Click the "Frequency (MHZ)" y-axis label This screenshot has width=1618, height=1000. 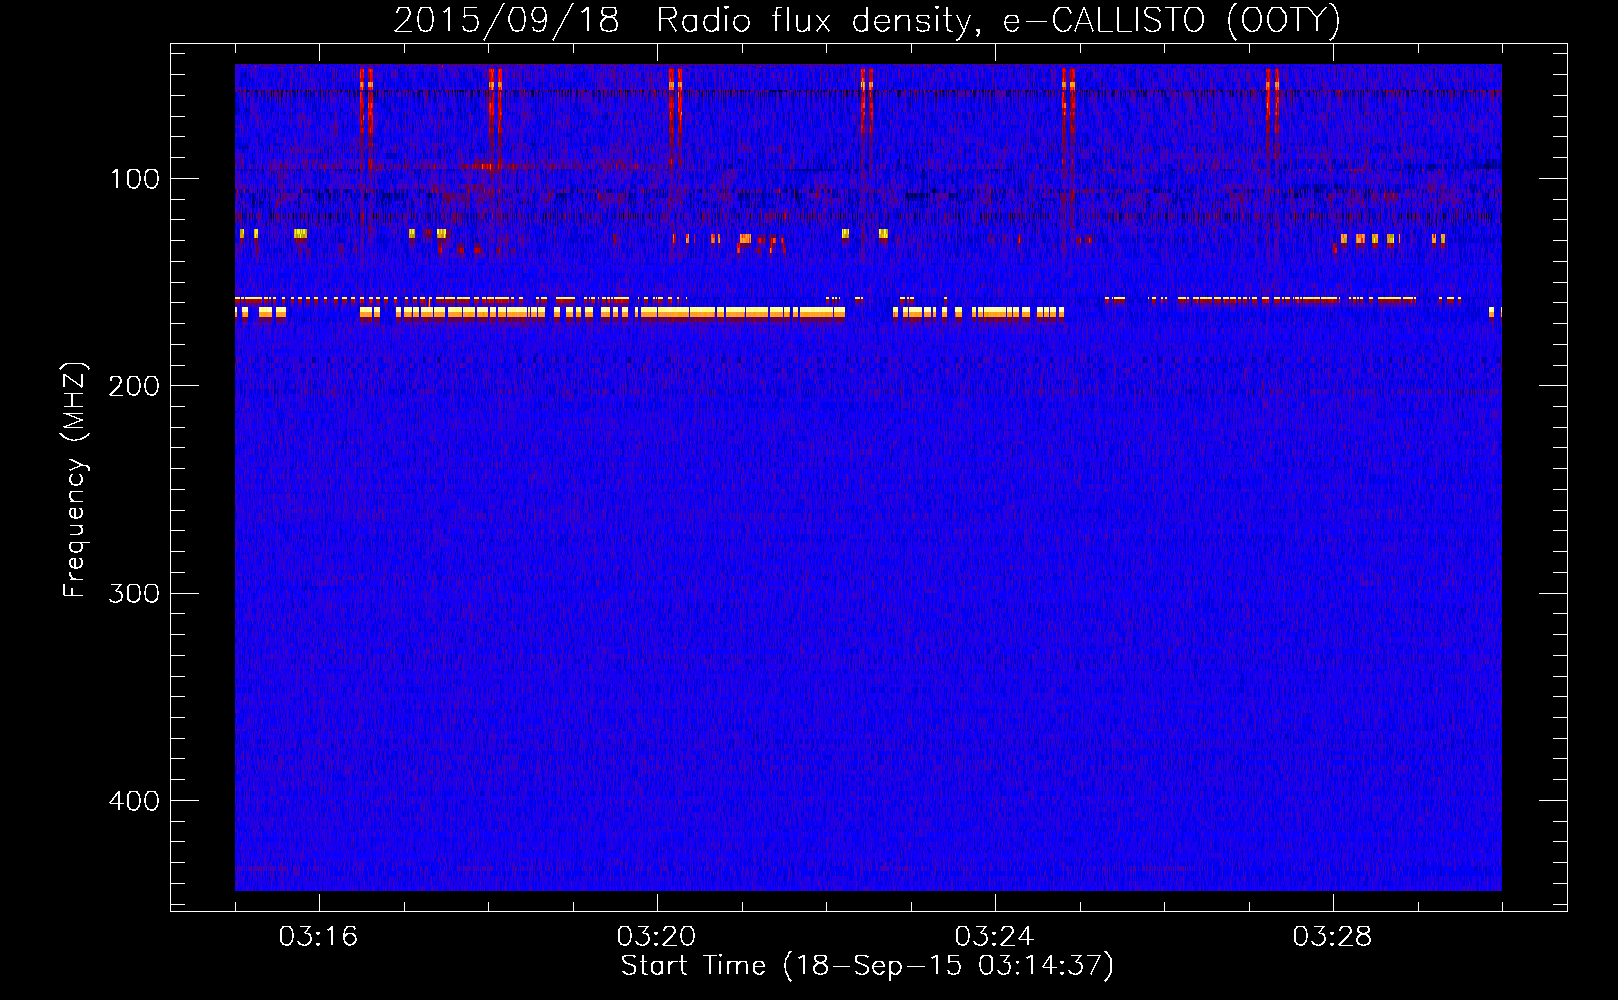(75, 480)
